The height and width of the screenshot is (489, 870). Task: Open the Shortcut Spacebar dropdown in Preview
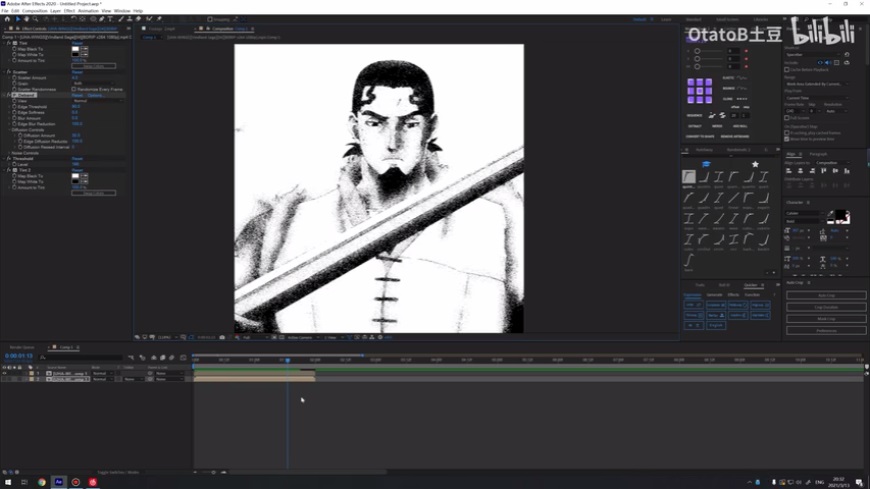814,54
